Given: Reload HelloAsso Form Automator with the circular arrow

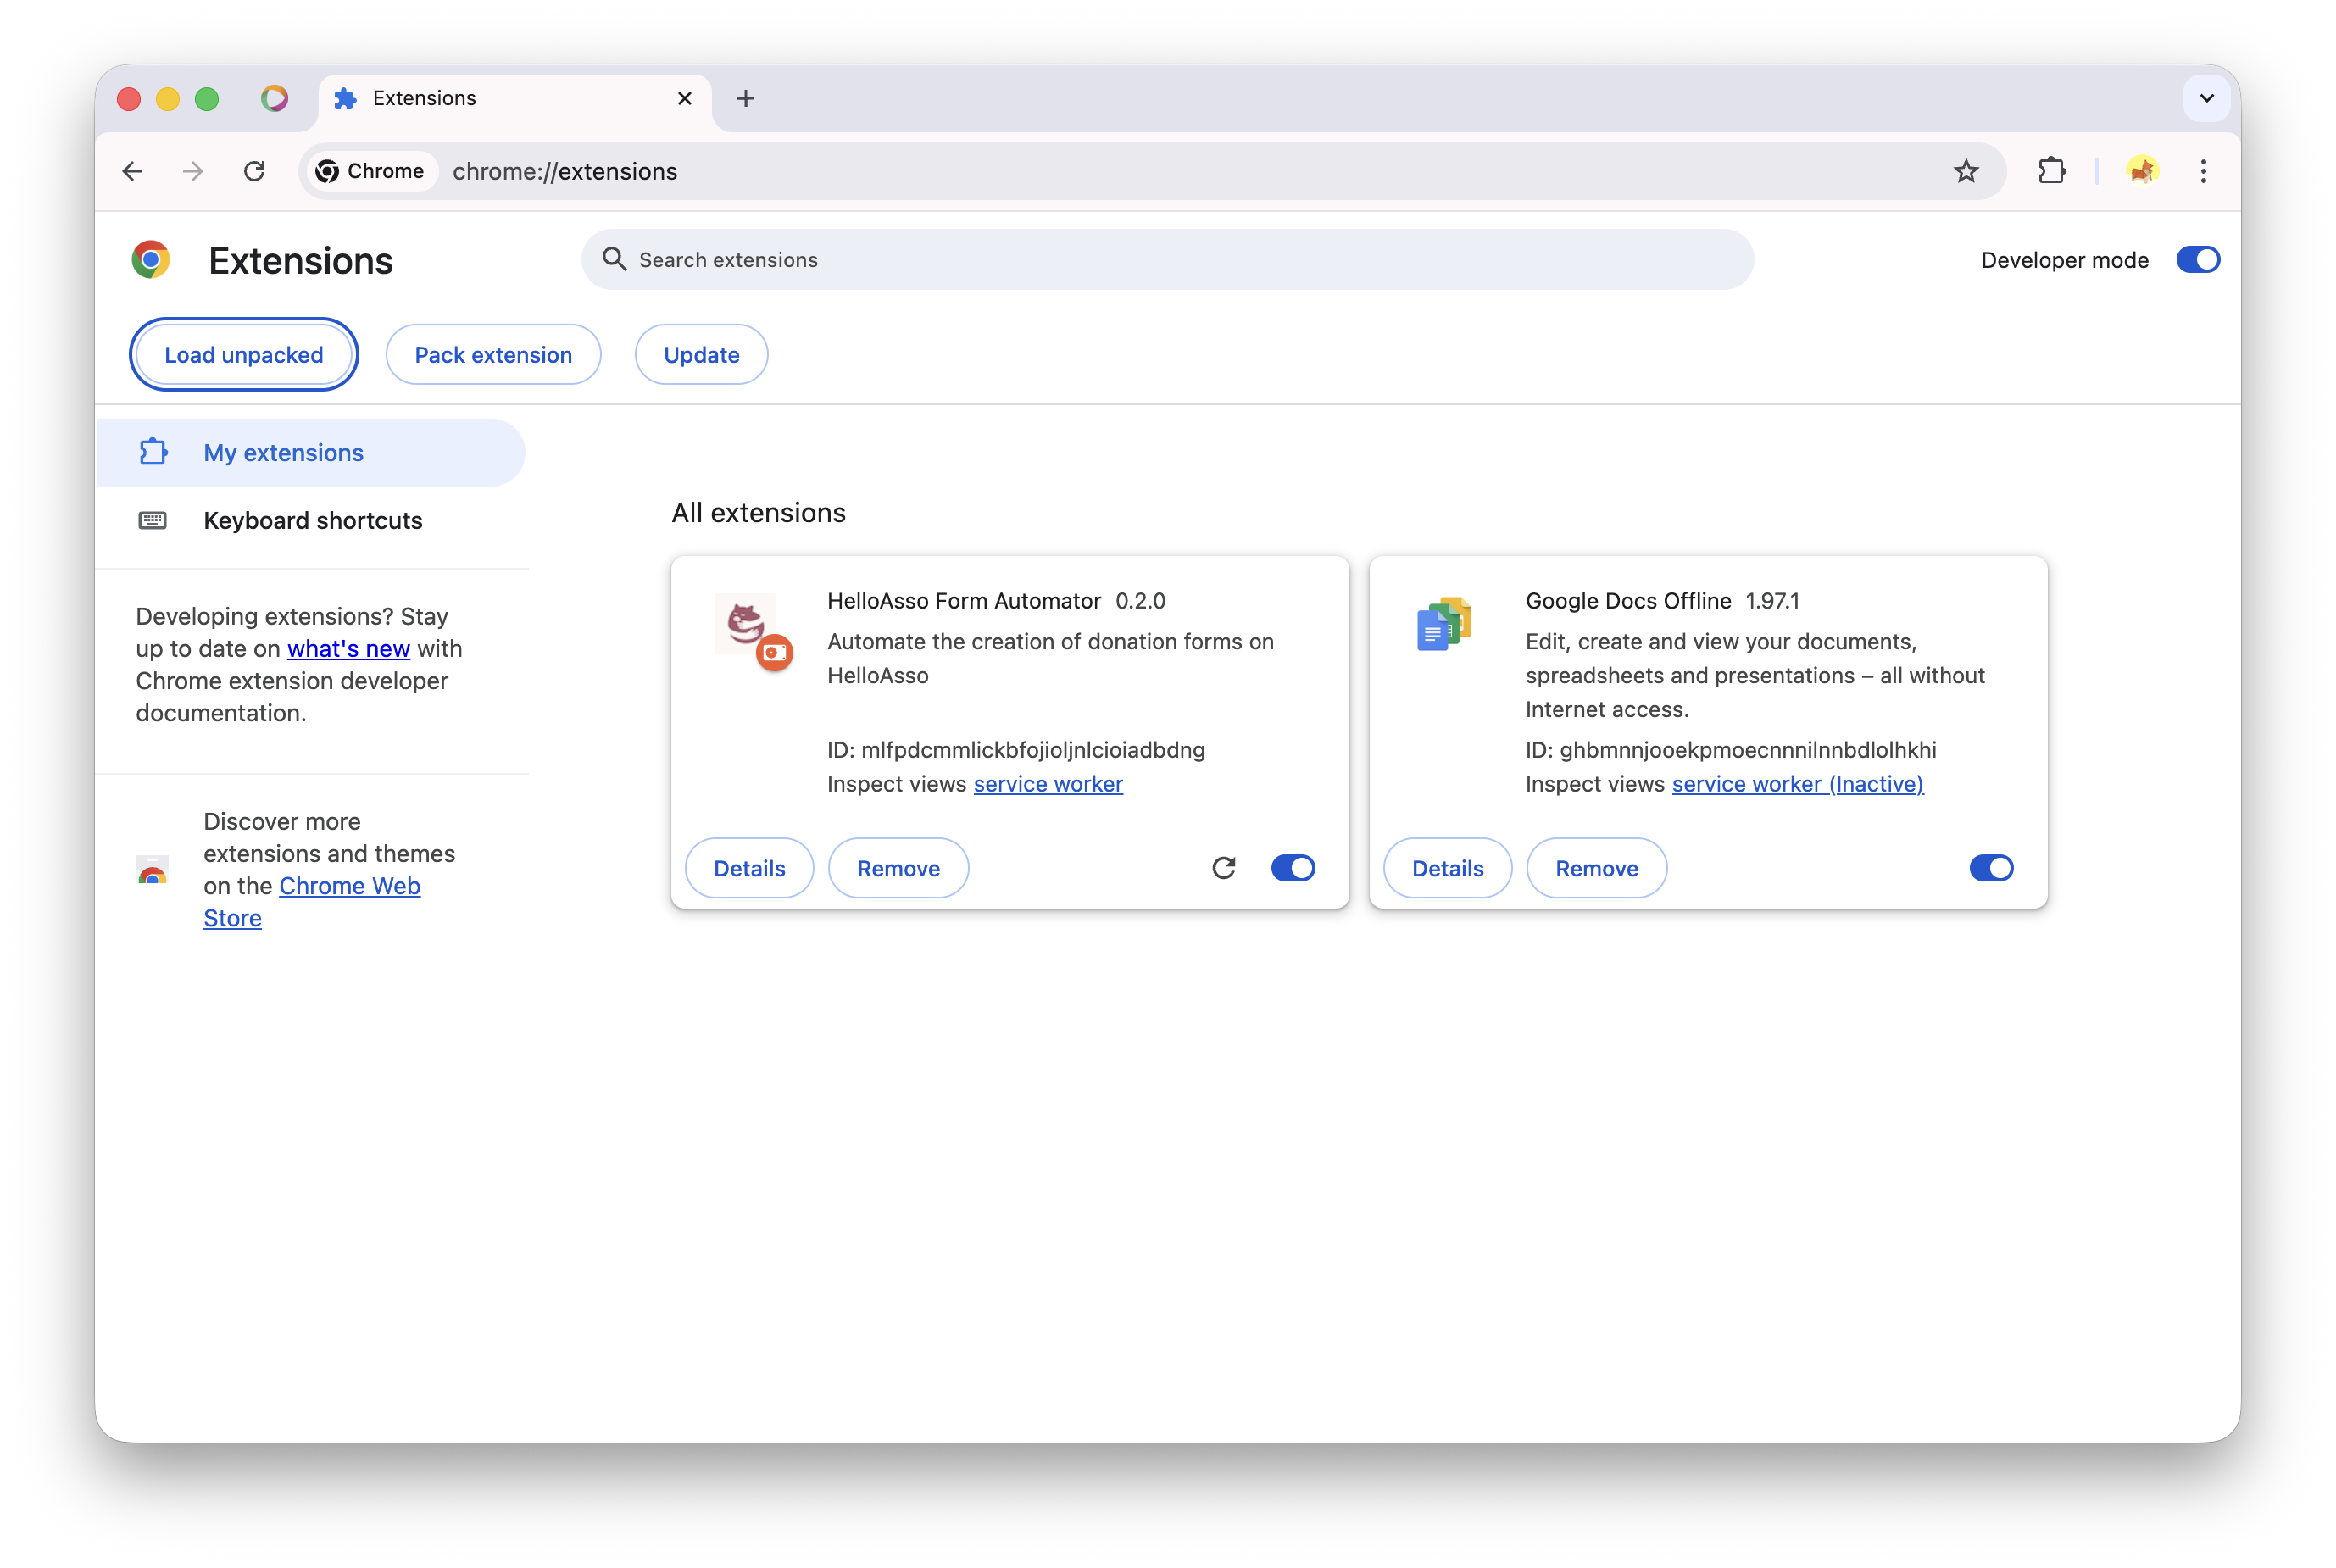Looking at the screenshot, I should [x=1224, y=868].
